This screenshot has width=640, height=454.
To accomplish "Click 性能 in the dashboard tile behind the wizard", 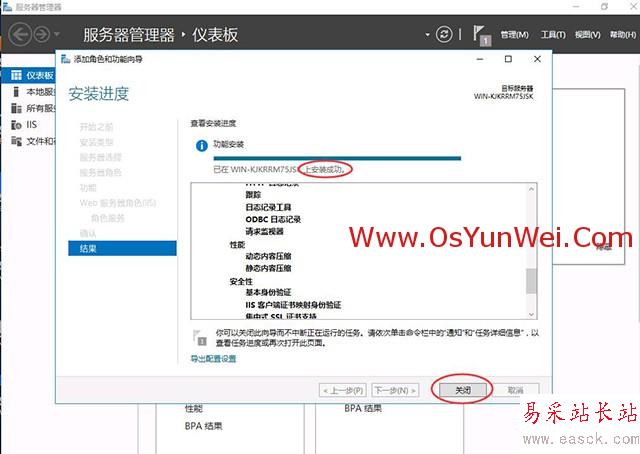I will (193, 408).
